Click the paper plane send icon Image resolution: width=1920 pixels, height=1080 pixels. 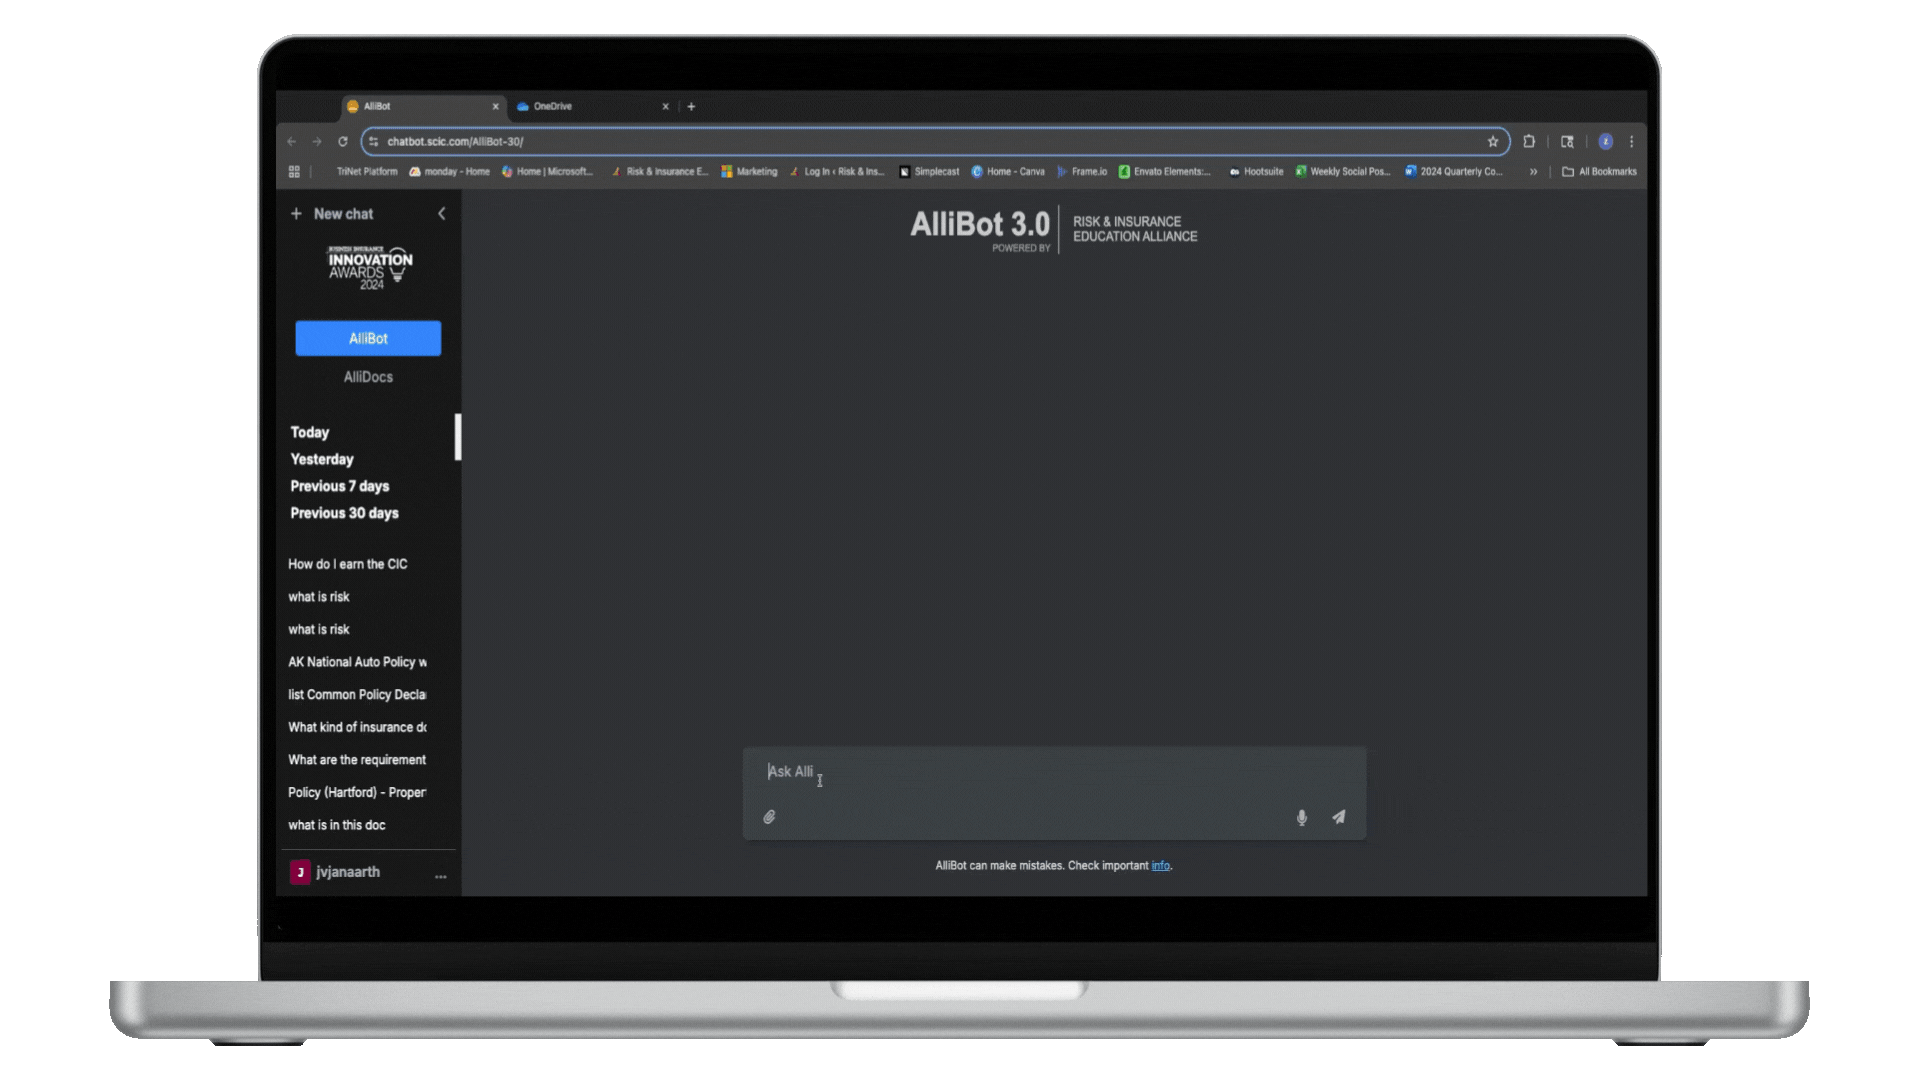[1338, 817]
